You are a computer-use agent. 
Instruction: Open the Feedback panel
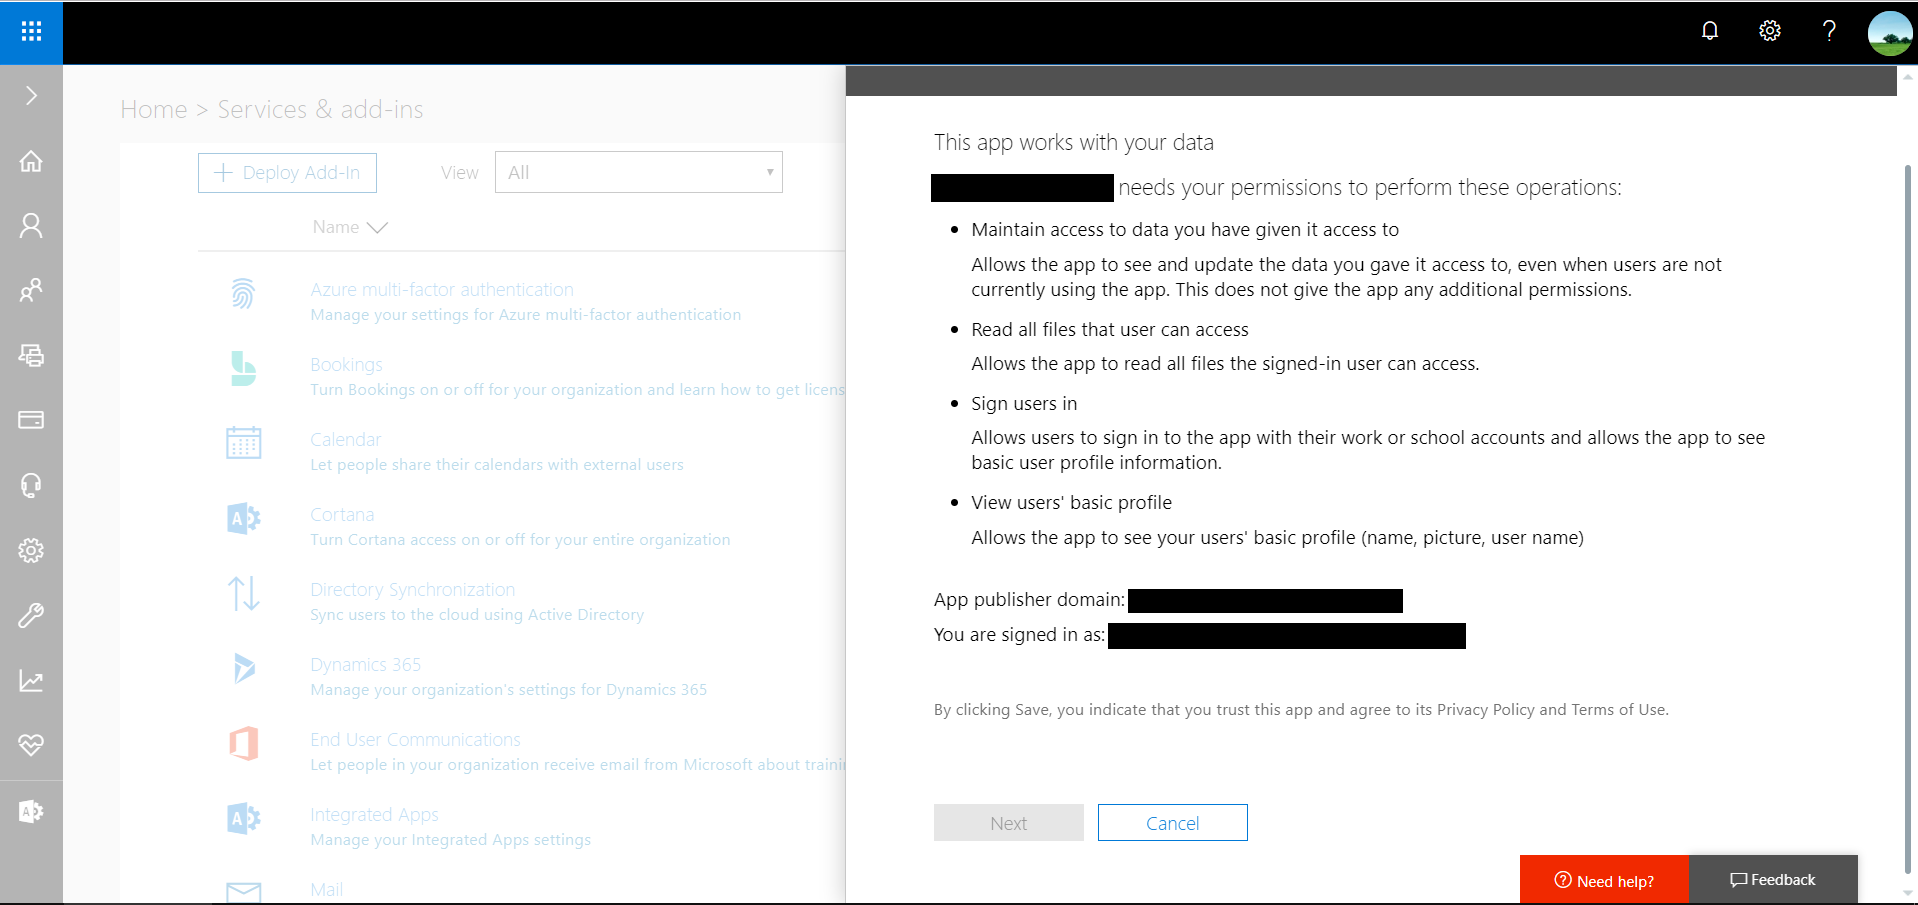[x=1772, y=879]
